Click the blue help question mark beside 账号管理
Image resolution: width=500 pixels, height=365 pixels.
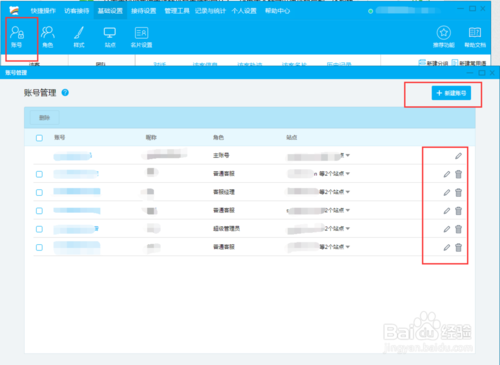(x=65, y=93)
